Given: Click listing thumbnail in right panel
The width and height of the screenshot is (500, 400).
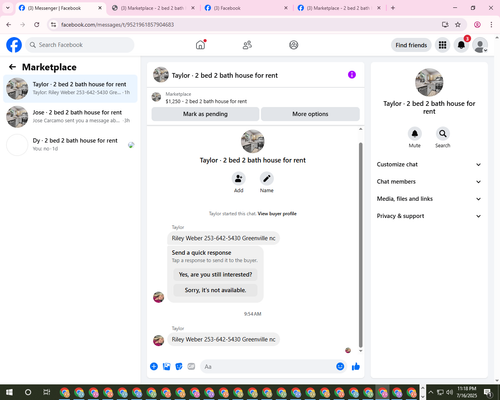Looking at the screenshot, I should (429, 82).
